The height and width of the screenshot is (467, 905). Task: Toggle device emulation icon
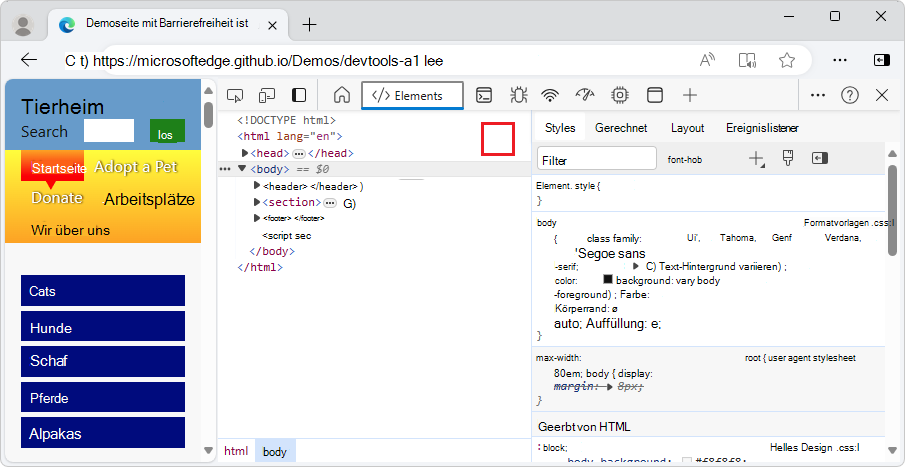267,95
